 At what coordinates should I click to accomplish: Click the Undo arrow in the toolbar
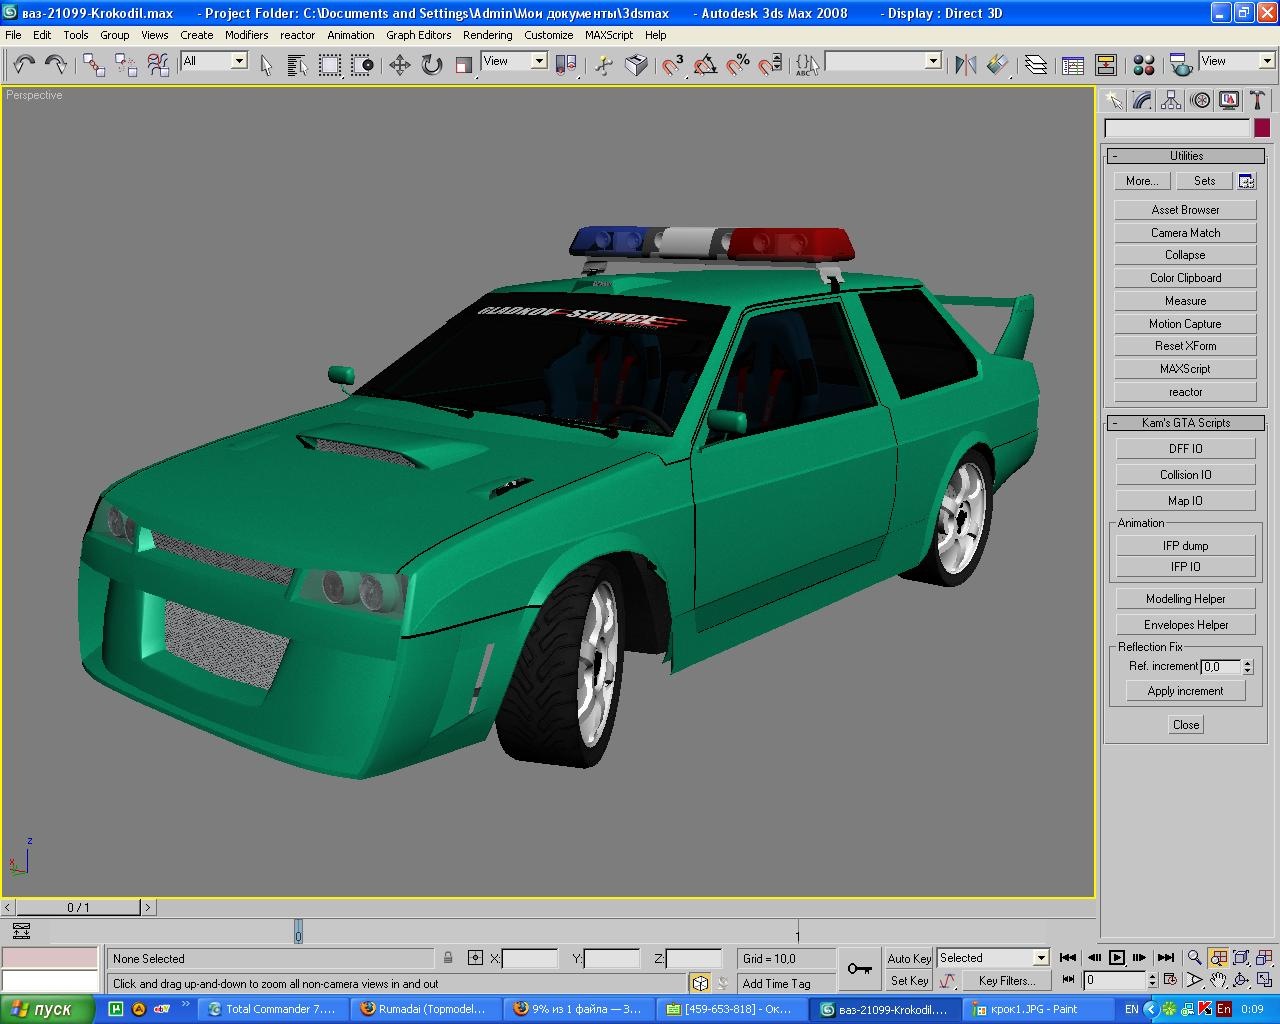pos(24,65)
